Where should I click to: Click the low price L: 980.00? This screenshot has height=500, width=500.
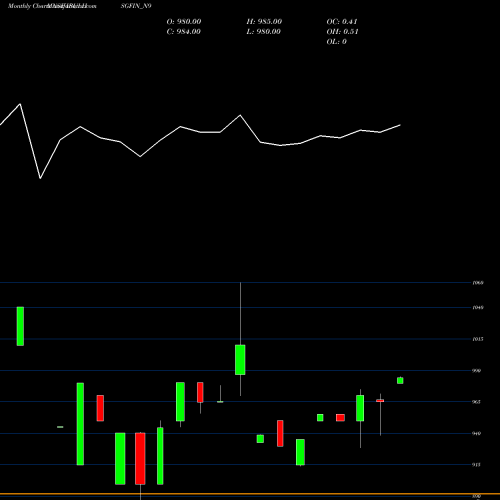263,32
